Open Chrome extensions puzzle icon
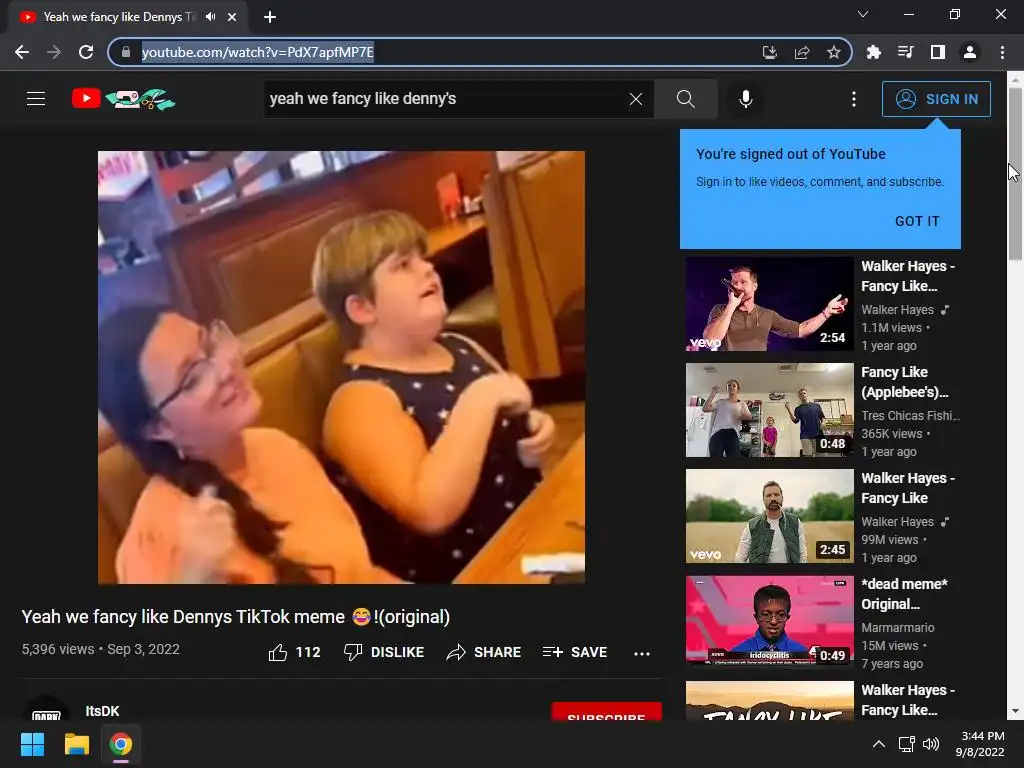 click(x=873, y=52)
